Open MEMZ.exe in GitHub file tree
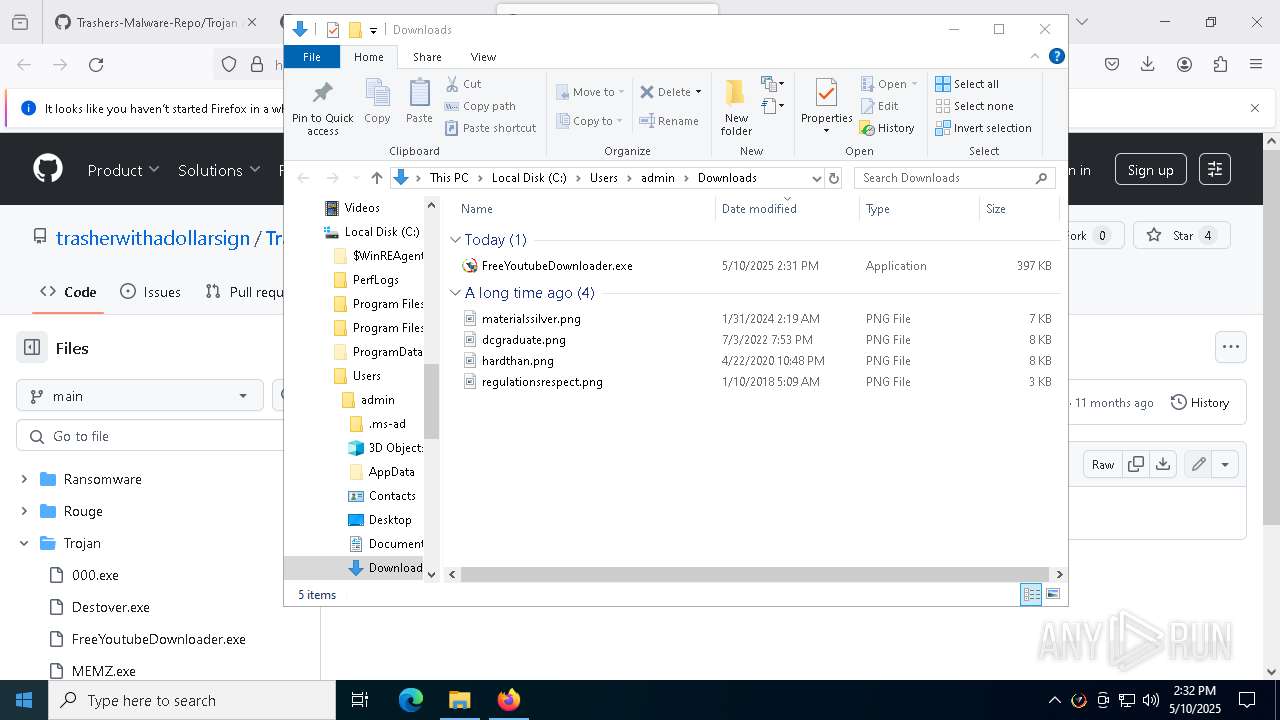 click(103, 671)
